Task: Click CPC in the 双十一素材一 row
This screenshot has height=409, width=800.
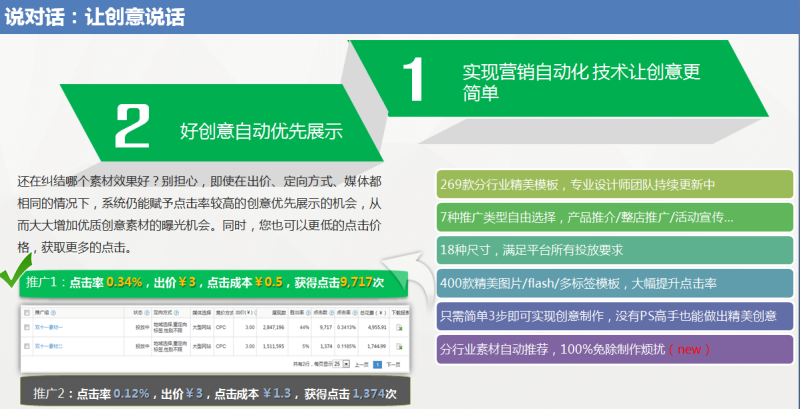Action: pyautogui.click(x=221, y=327)
